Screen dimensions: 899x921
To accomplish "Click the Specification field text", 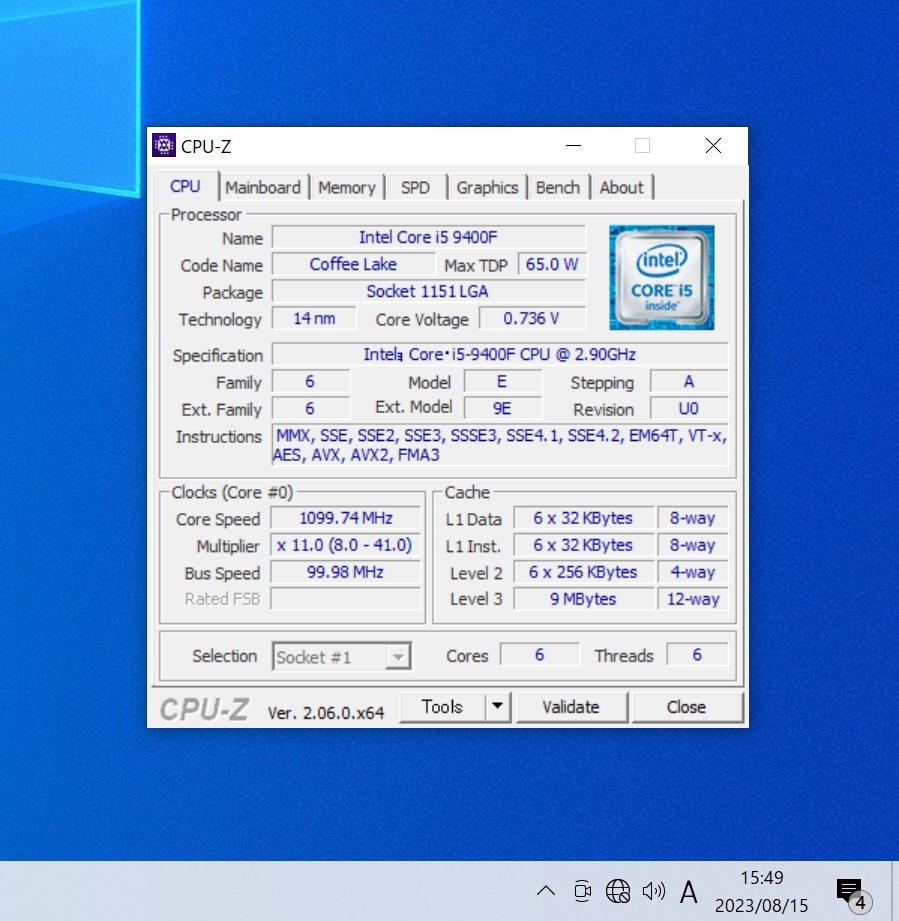I will (x=500, y=355).
